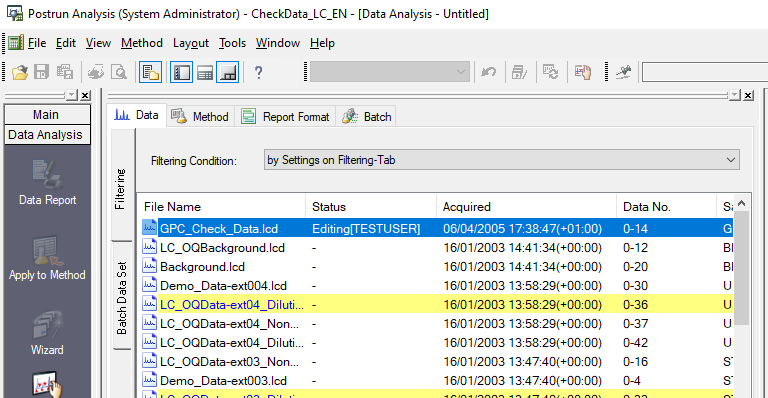Viewport: 768px width, 398px height.
Task: Click the Main button in assistant bar
Action: pos(47,115)
